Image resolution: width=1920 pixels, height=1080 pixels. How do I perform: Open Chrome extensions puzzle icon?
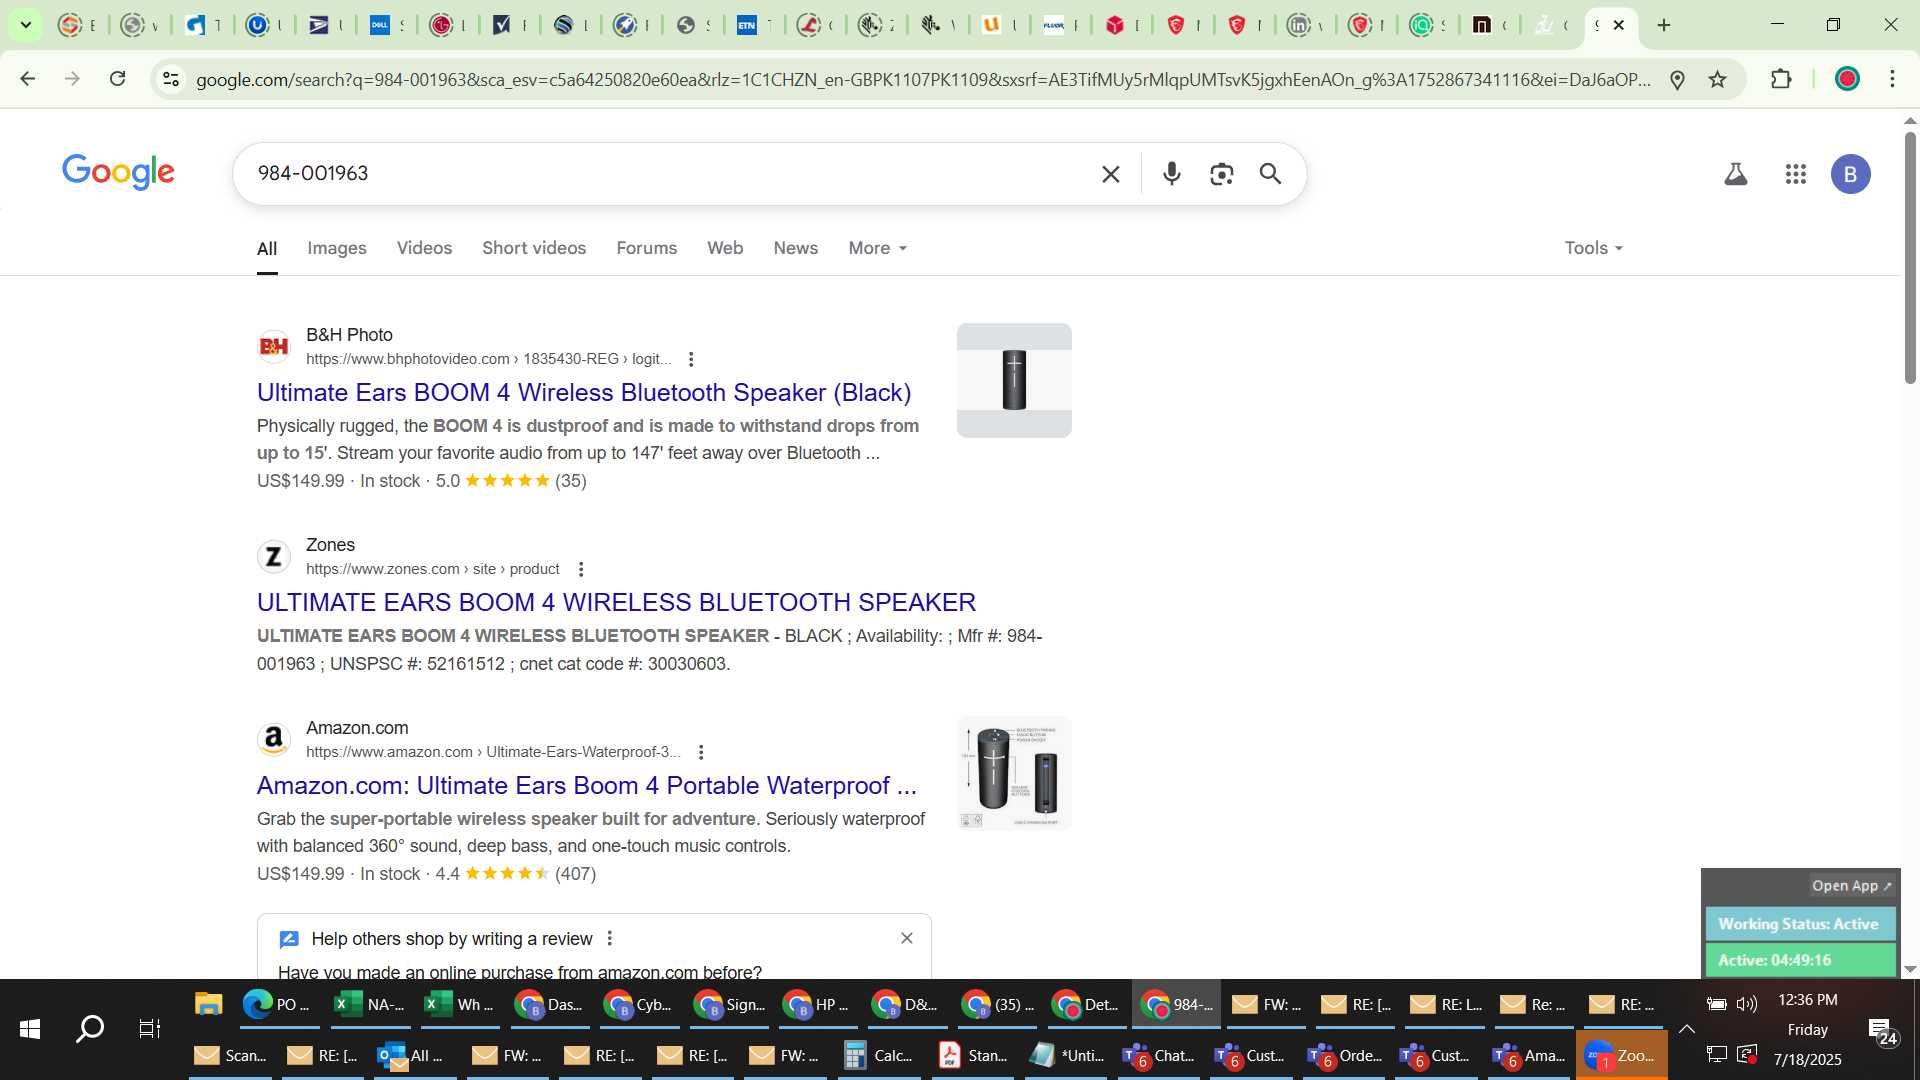pos(1781,80)
